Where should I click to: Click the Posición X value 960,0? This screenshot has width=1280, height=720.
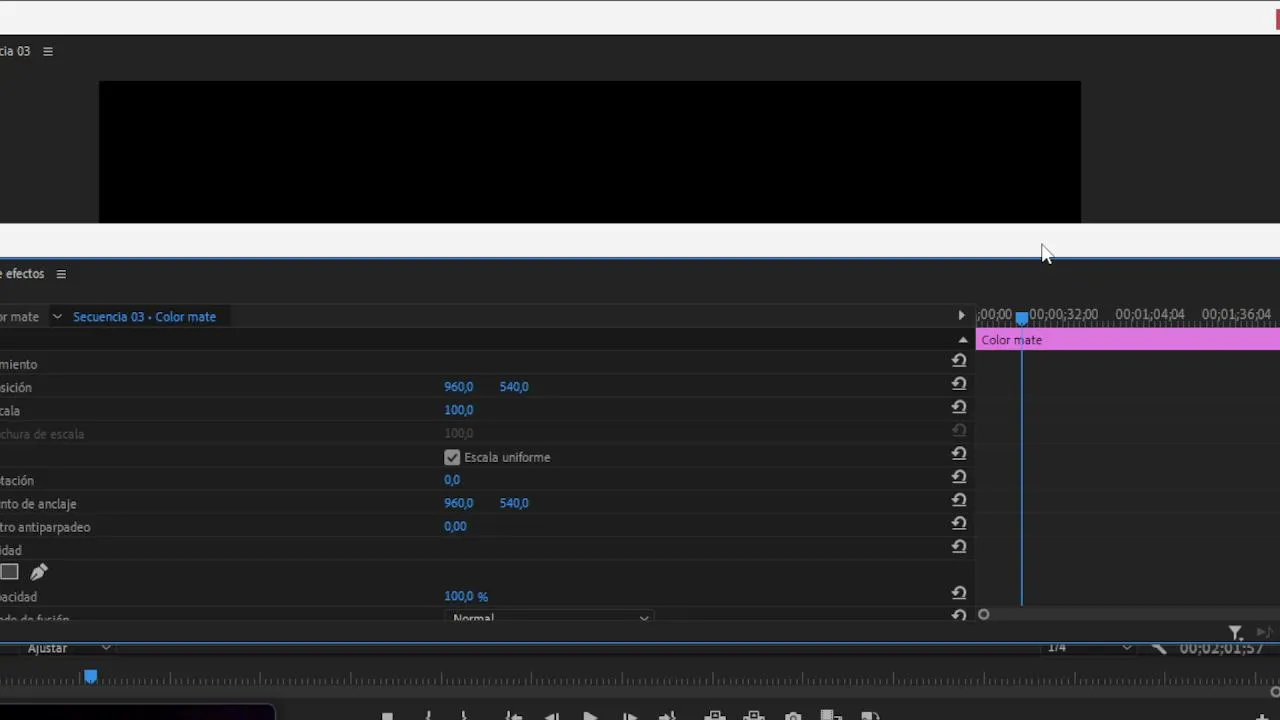click(x=459, y=387)
